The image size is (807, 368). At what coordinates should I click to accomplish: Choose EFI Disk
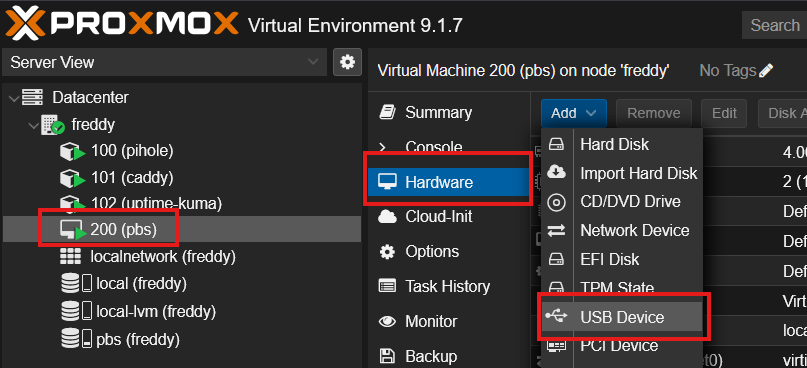tap(622, 259)
